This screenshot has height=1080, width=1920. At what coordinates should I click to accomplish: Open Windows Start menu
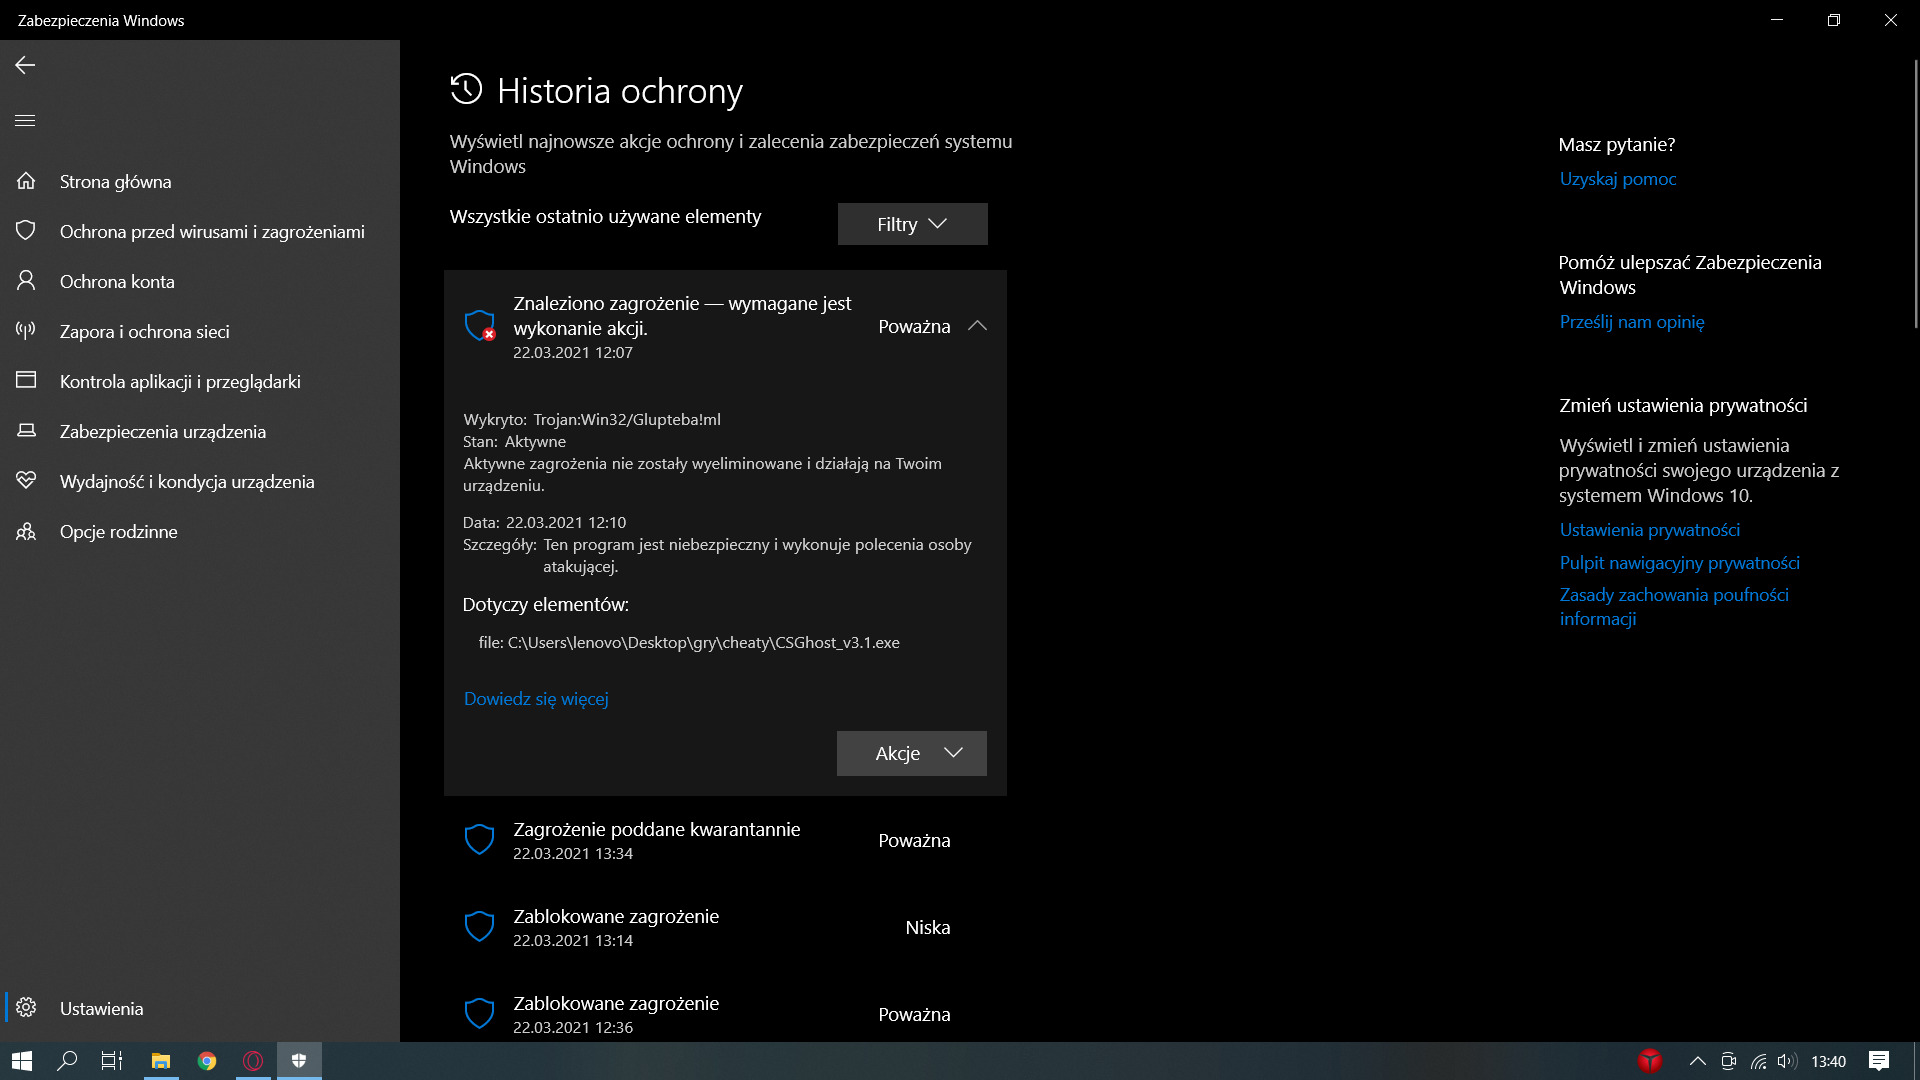point(22,1061)
